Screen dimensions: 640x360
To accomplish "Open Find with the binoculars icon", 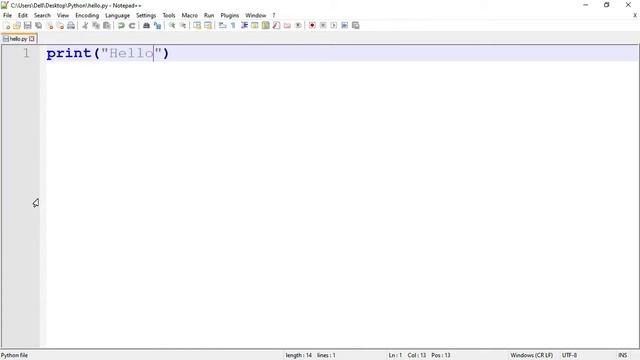I will (146, 25).
